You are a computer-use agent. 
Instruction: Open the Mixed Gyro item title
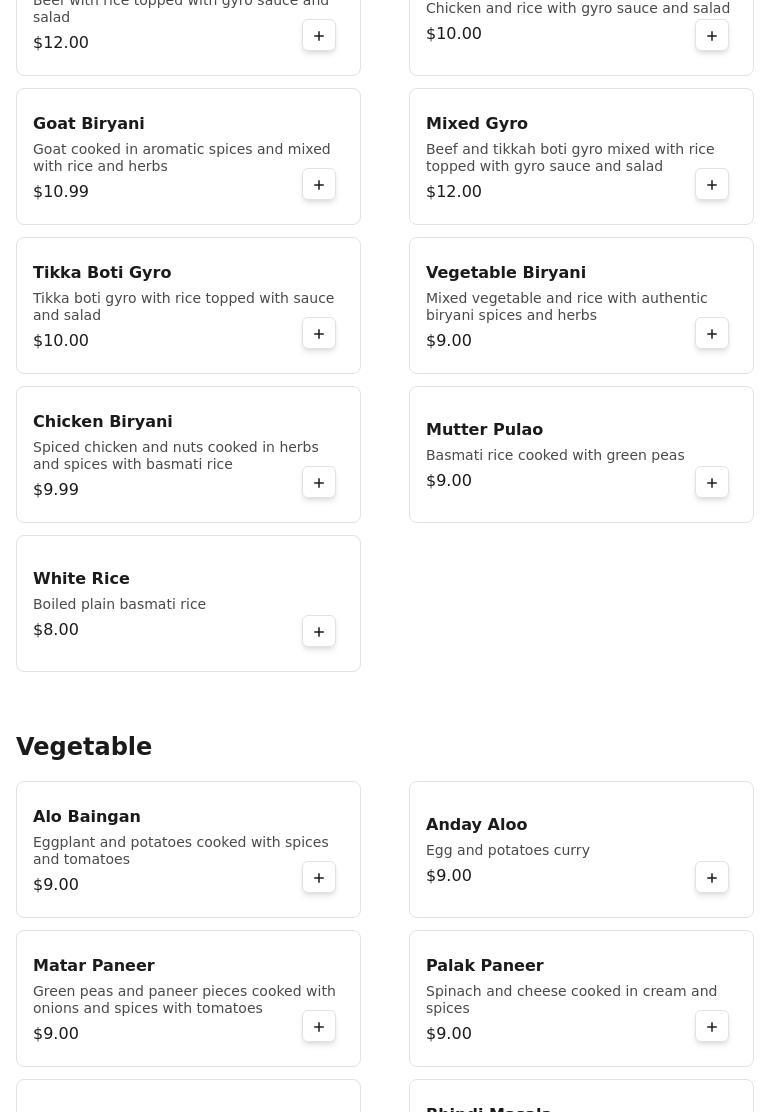[x=477, y=124]
